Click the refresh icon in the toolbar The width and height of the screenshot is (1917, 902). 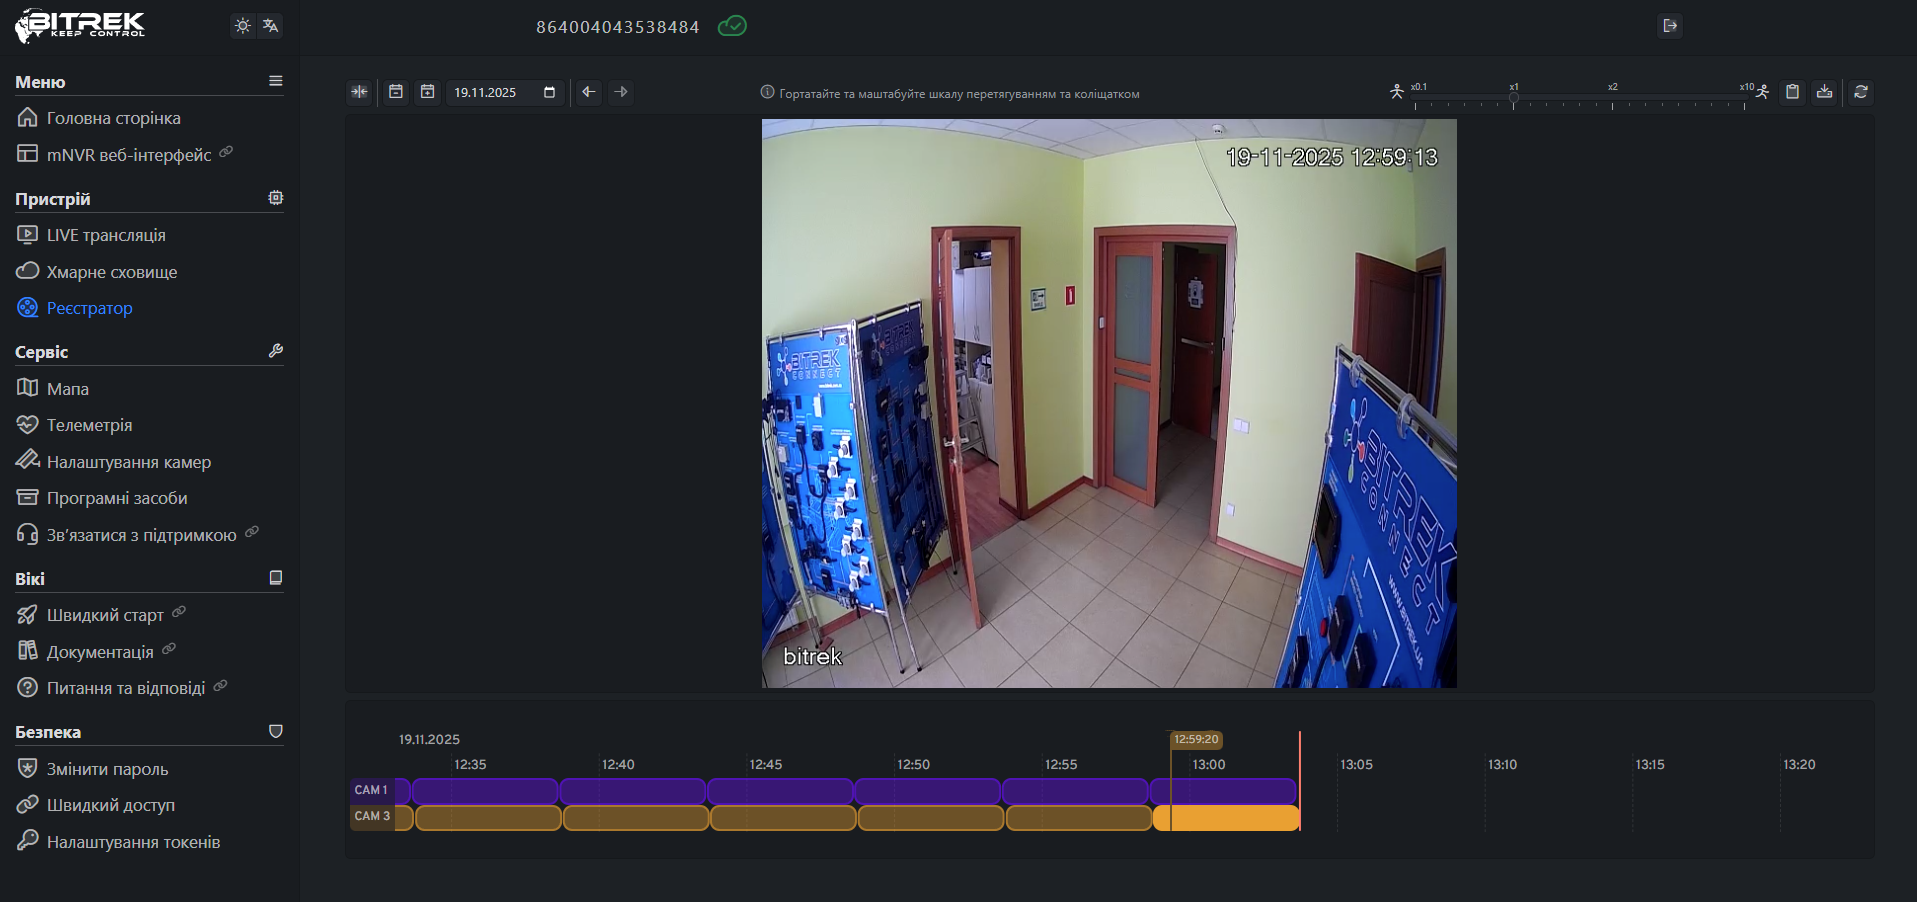(x=1860, y=92)
